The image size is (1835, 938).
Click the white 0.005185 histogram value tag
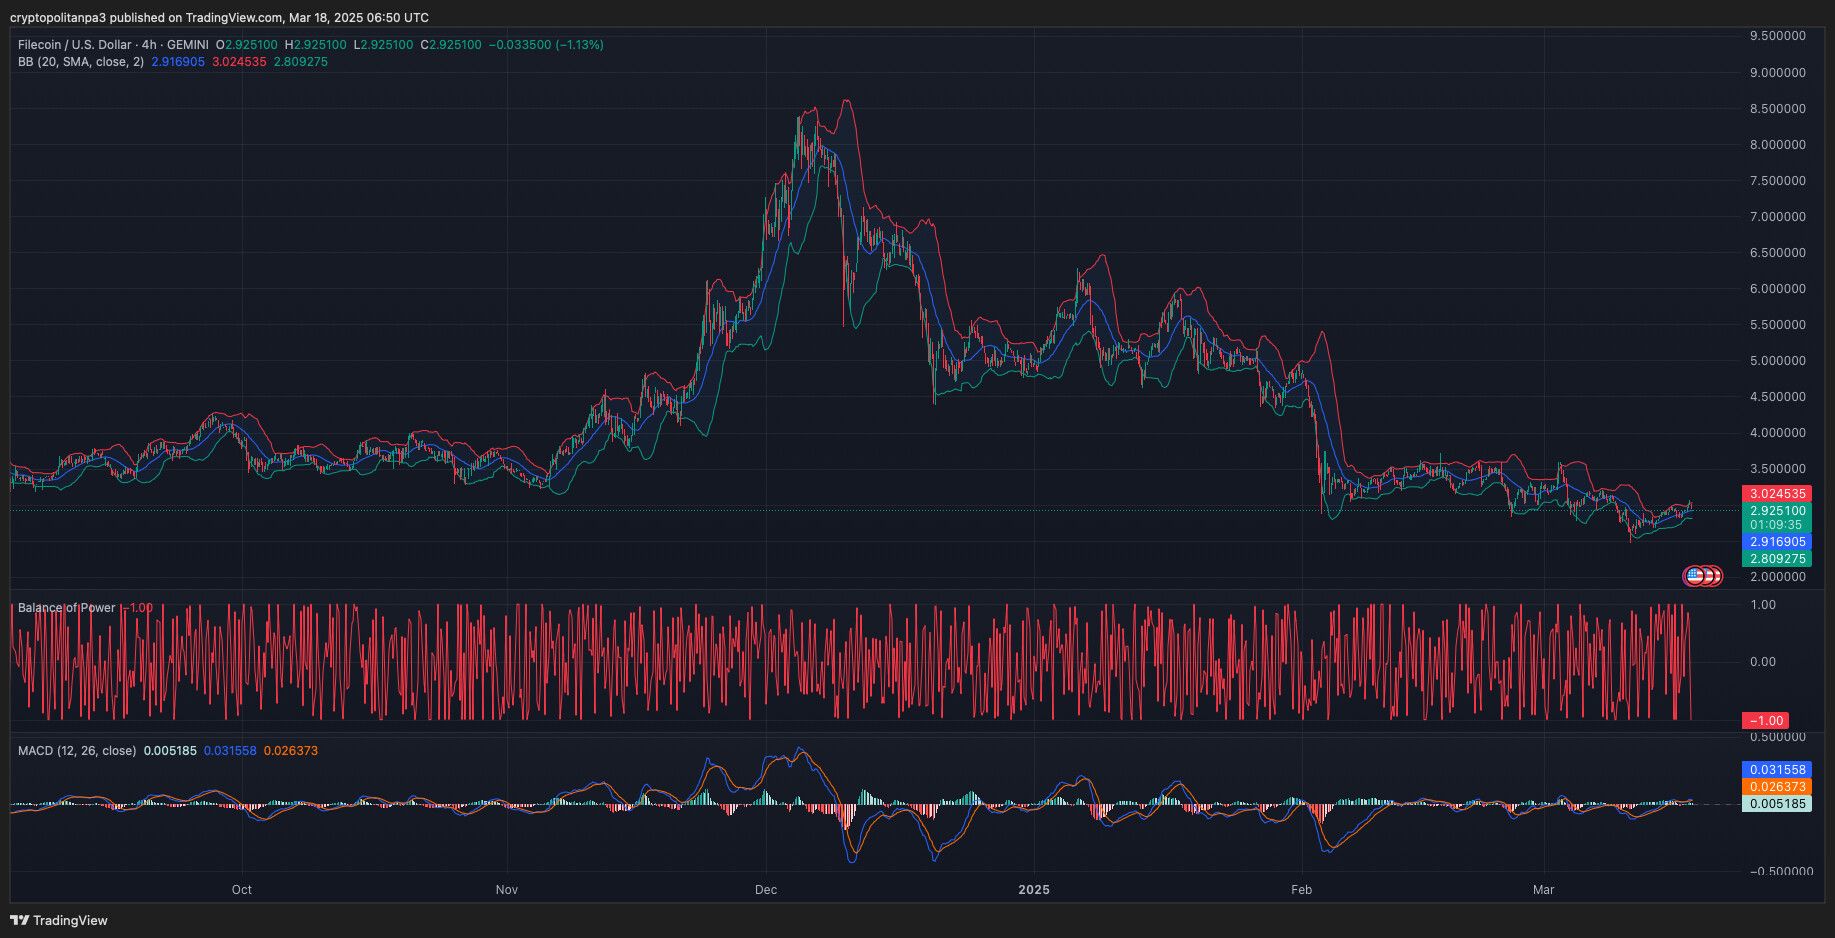tap(1777, 804)
